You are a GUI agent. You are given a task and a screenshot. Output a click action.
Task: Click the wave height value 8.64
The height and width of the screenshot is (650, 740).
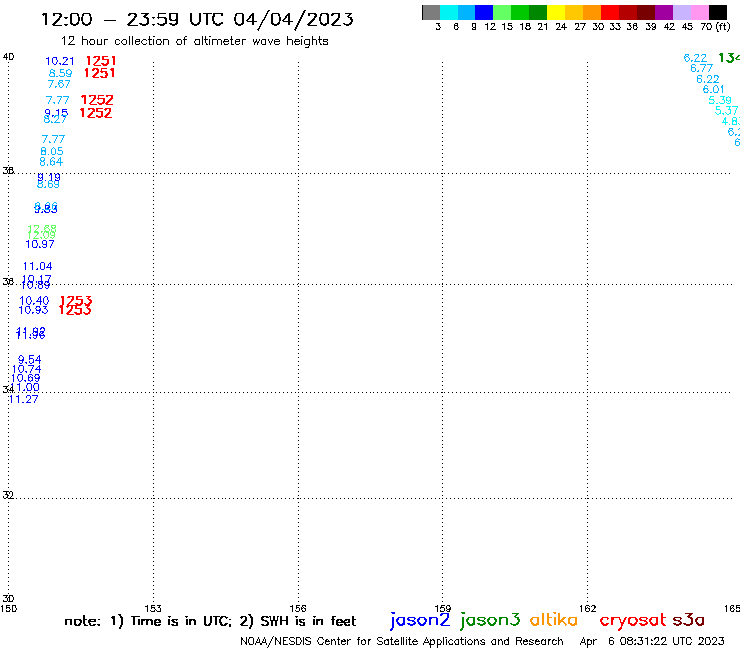[51, 162]
